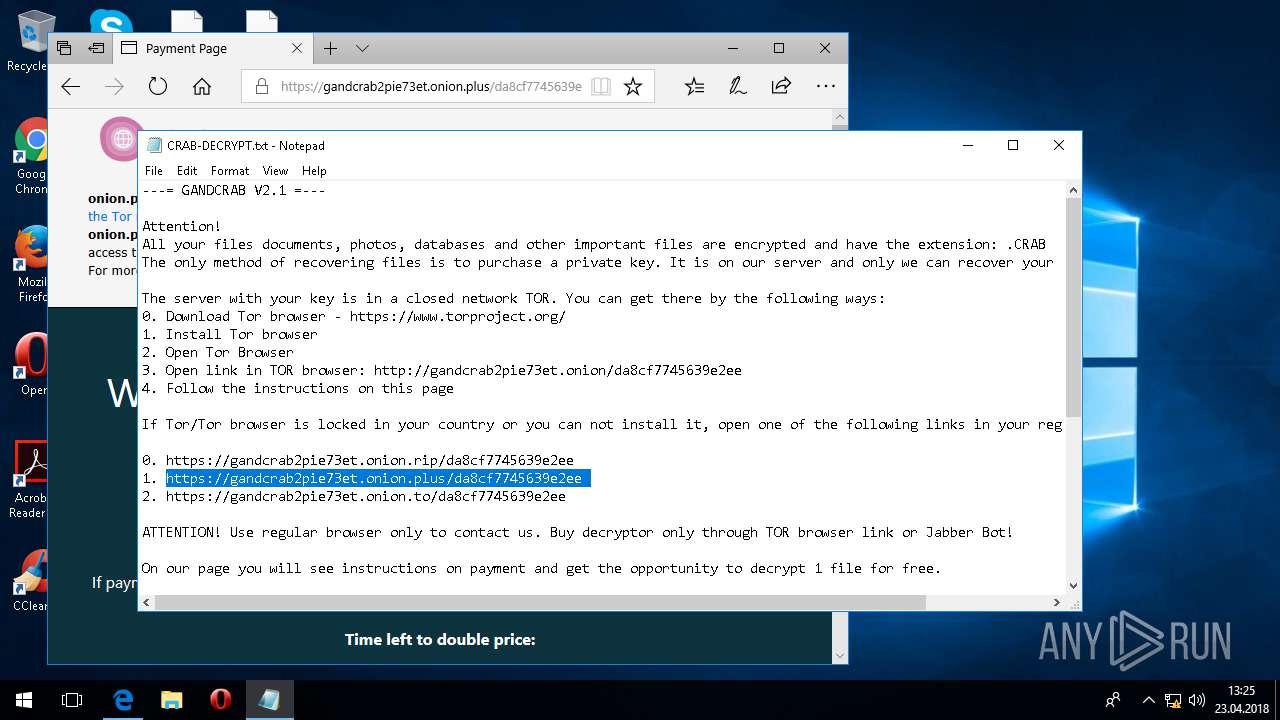The width and height of the screenshot is (1280, 720).
Task: Open Mozilla Firefox desktop shortcut
Action: click(32, 264)
